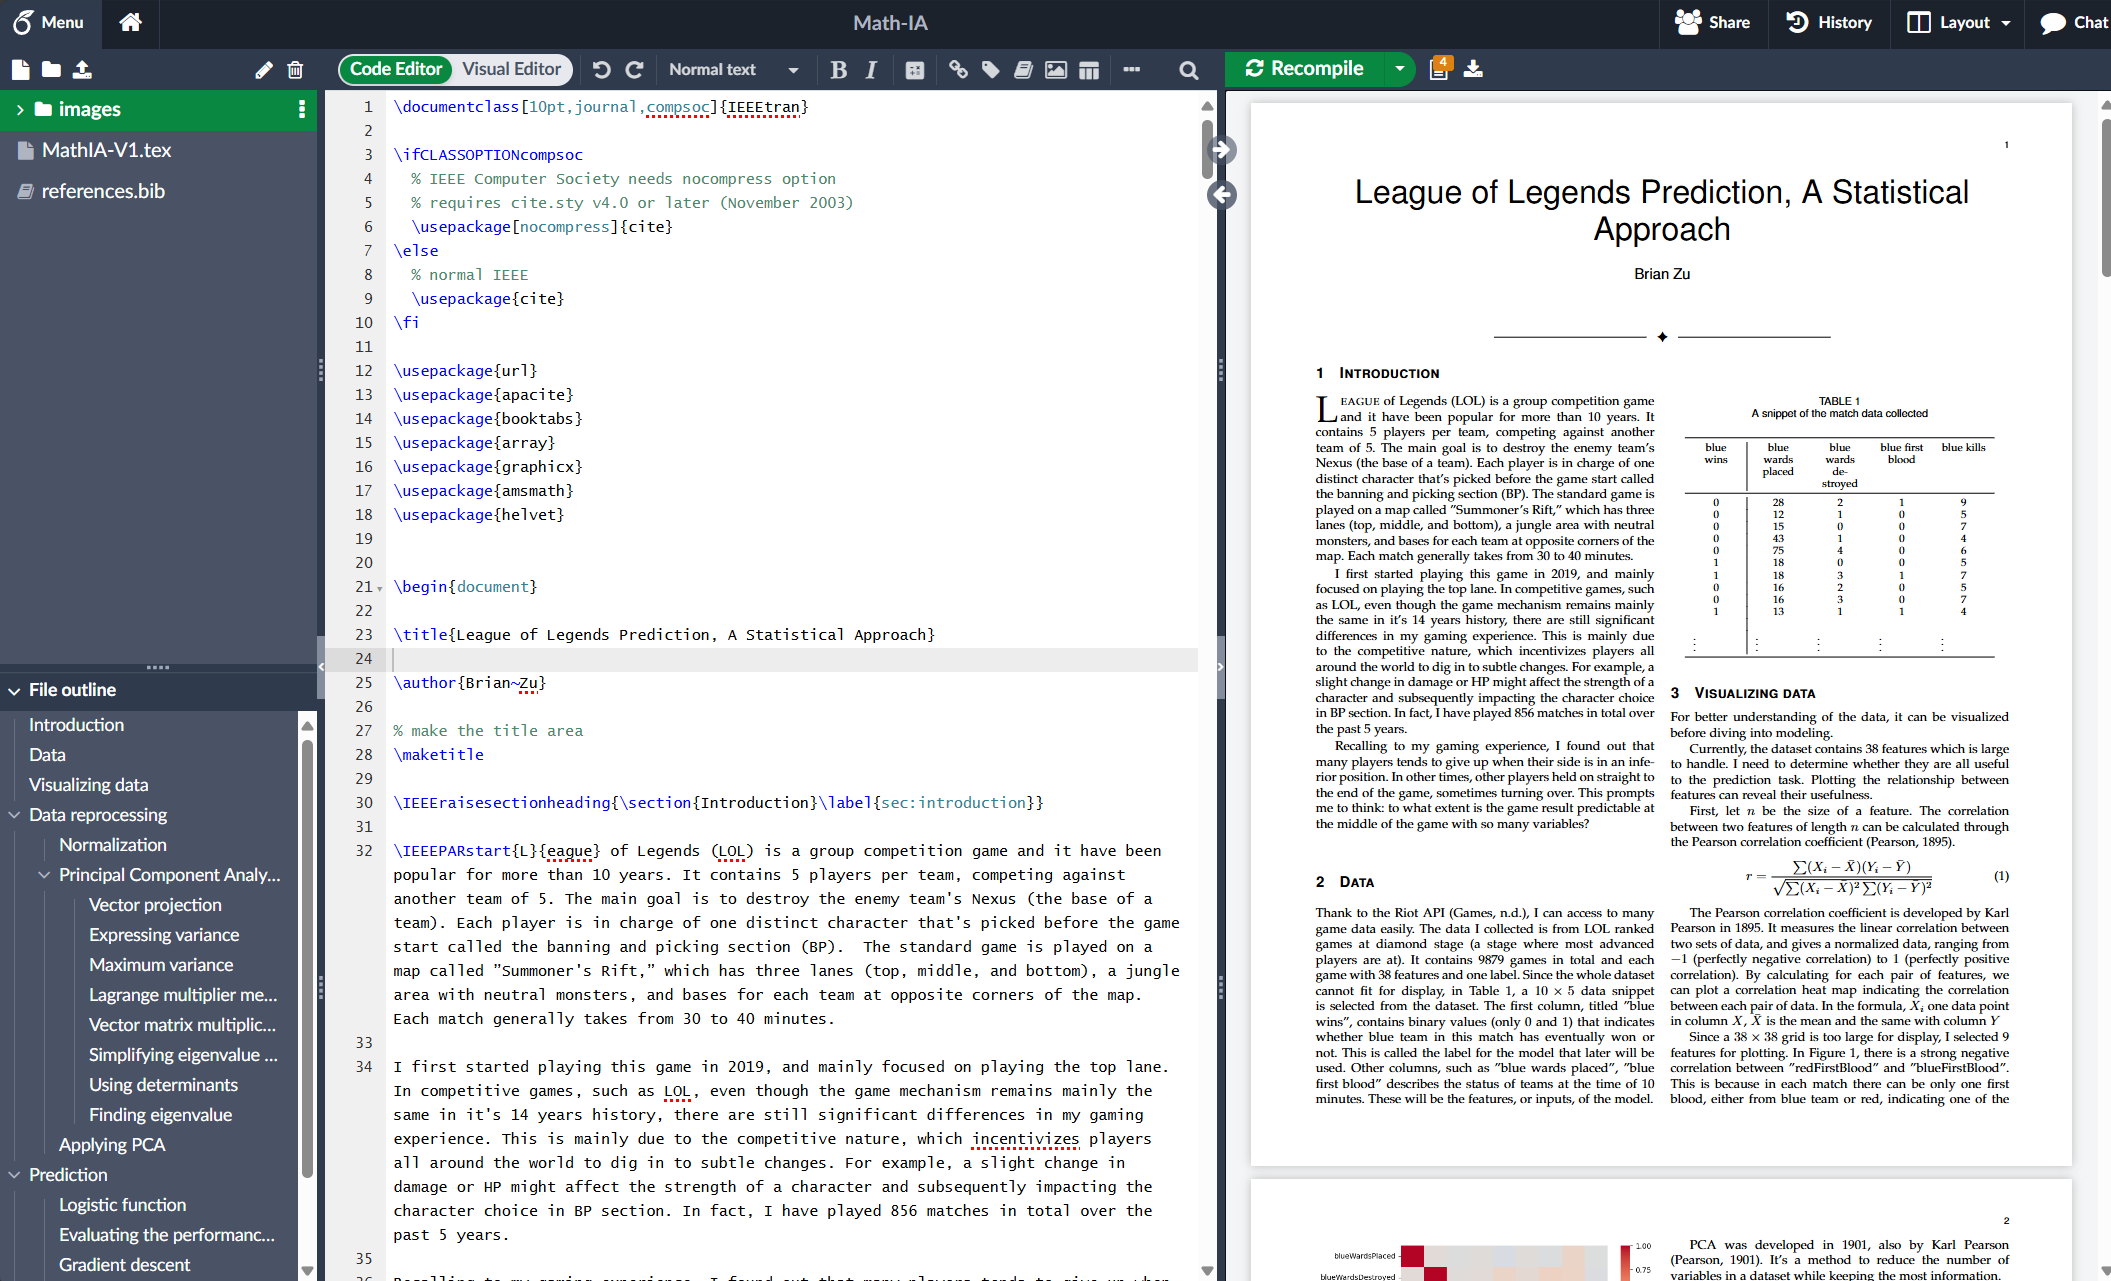Insert a cross-reference tag icon
Viewport: 2111px width, 1281px height.
point(991,70)
